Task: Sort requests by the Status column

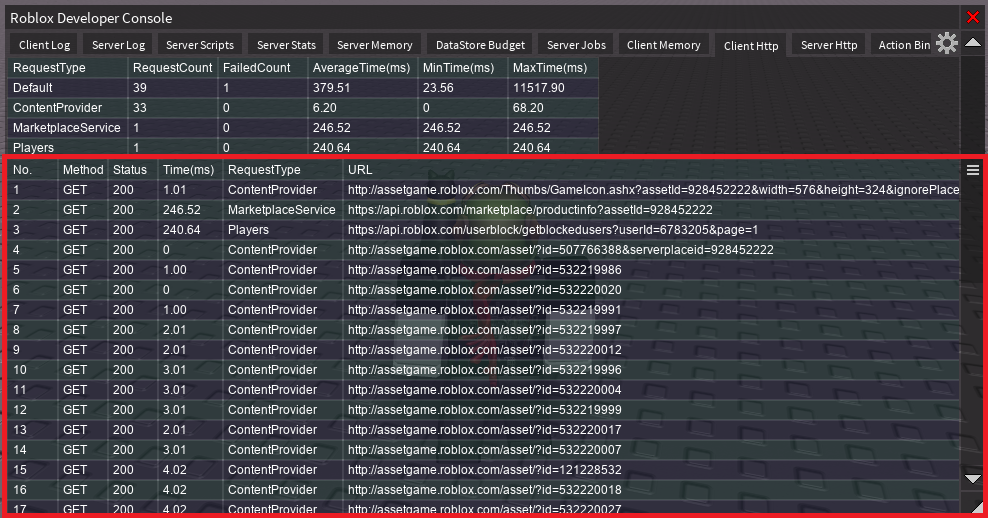Action: pyautogui.click(x=130, y=170)
